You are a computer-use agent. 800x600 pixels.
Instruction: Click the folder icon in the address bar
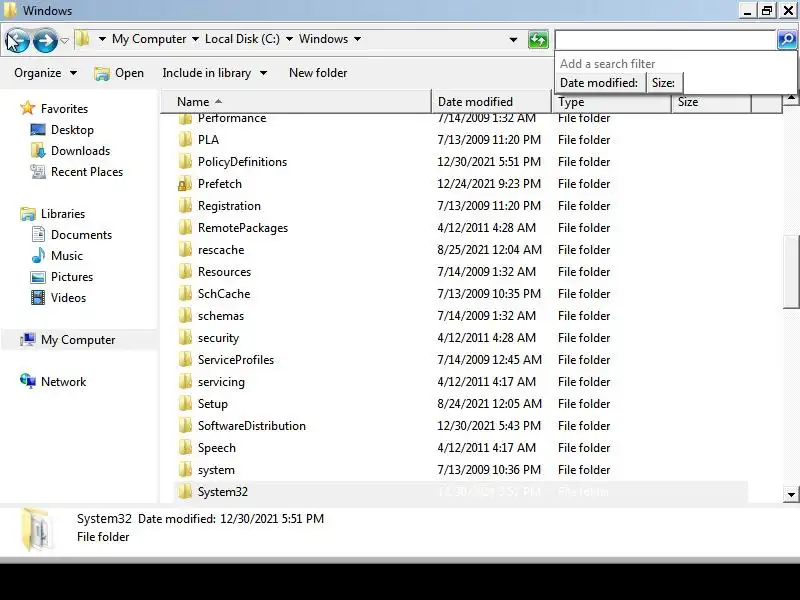pos(83,39)
